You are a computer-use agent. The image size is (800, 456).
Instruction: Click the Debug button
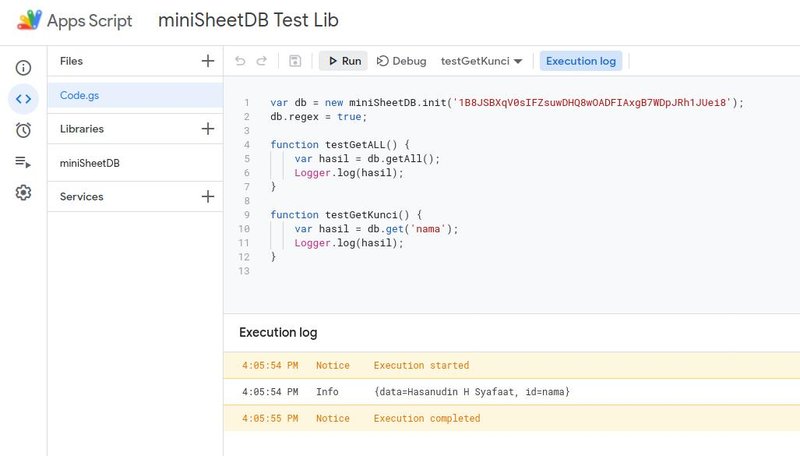coord(401,61)
